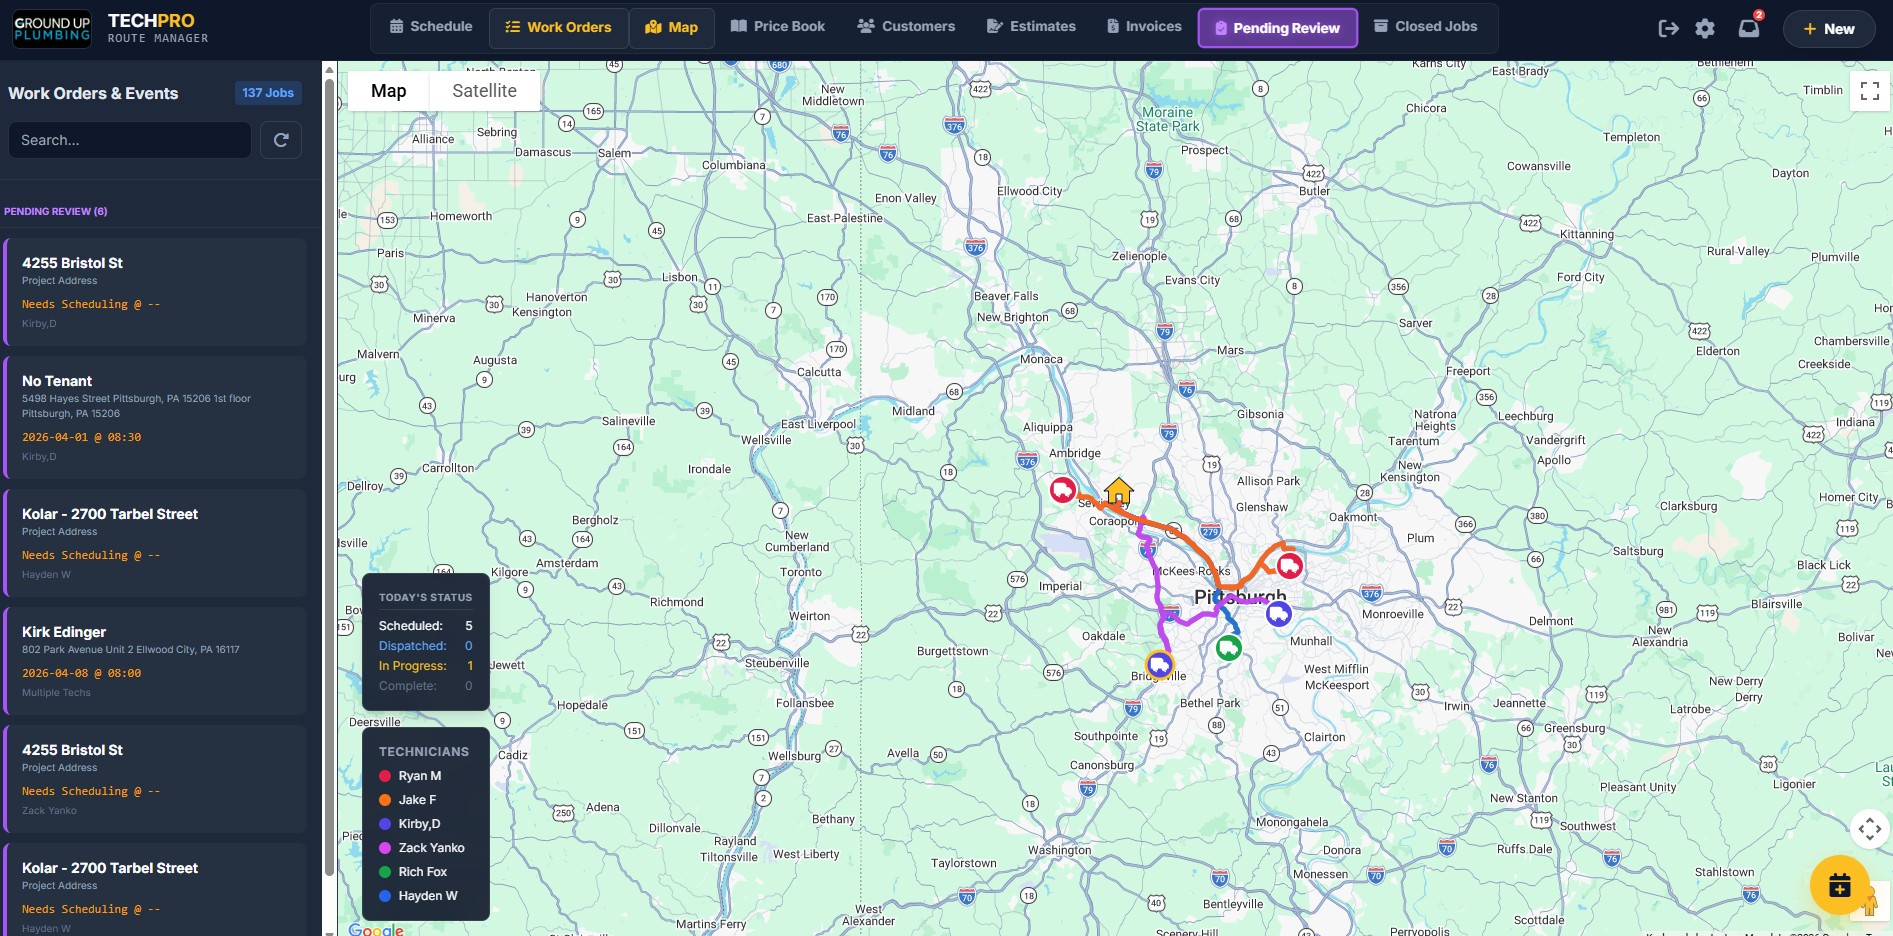The height and width of the screenshot is (936, 1893).
Task: Click Complete status row
Action: pos(425,686)
